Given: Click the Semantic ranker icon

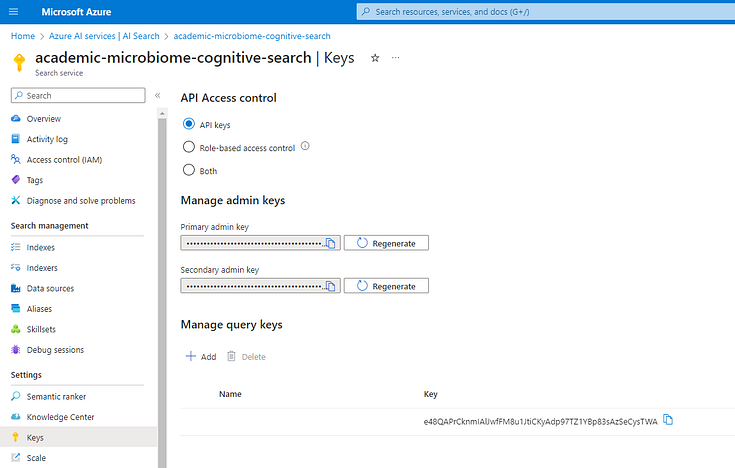Looking at the screenshot, I should coord(15,396).
